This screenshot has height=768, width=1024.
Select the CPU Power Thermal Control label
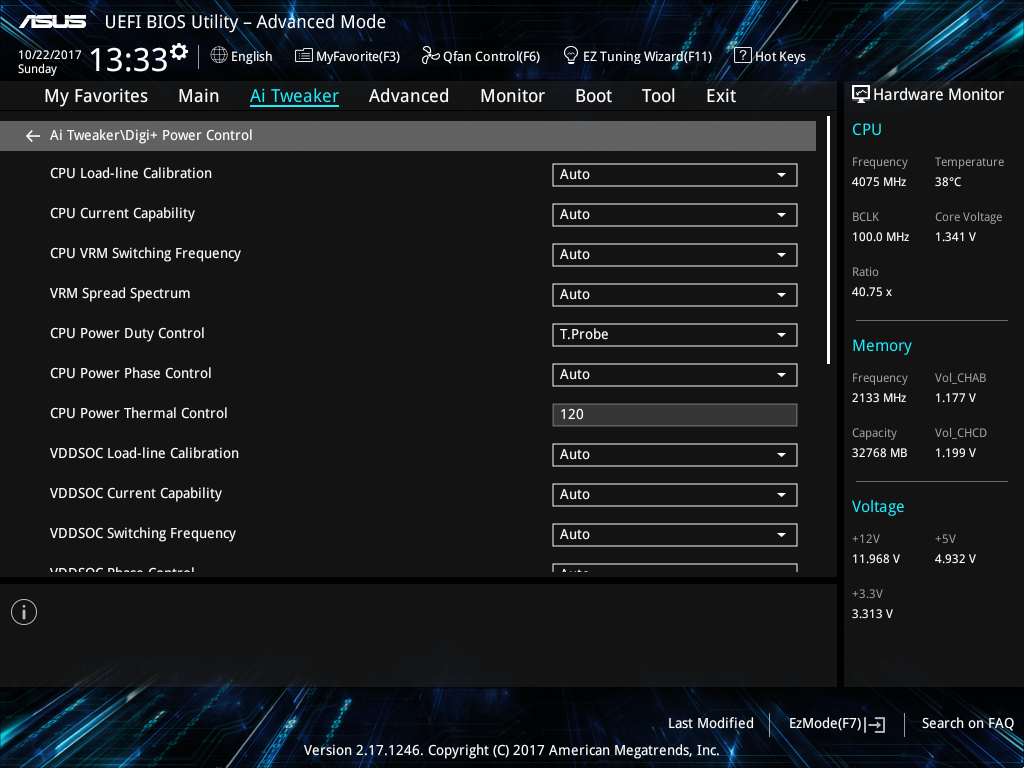tap(138, 413)
